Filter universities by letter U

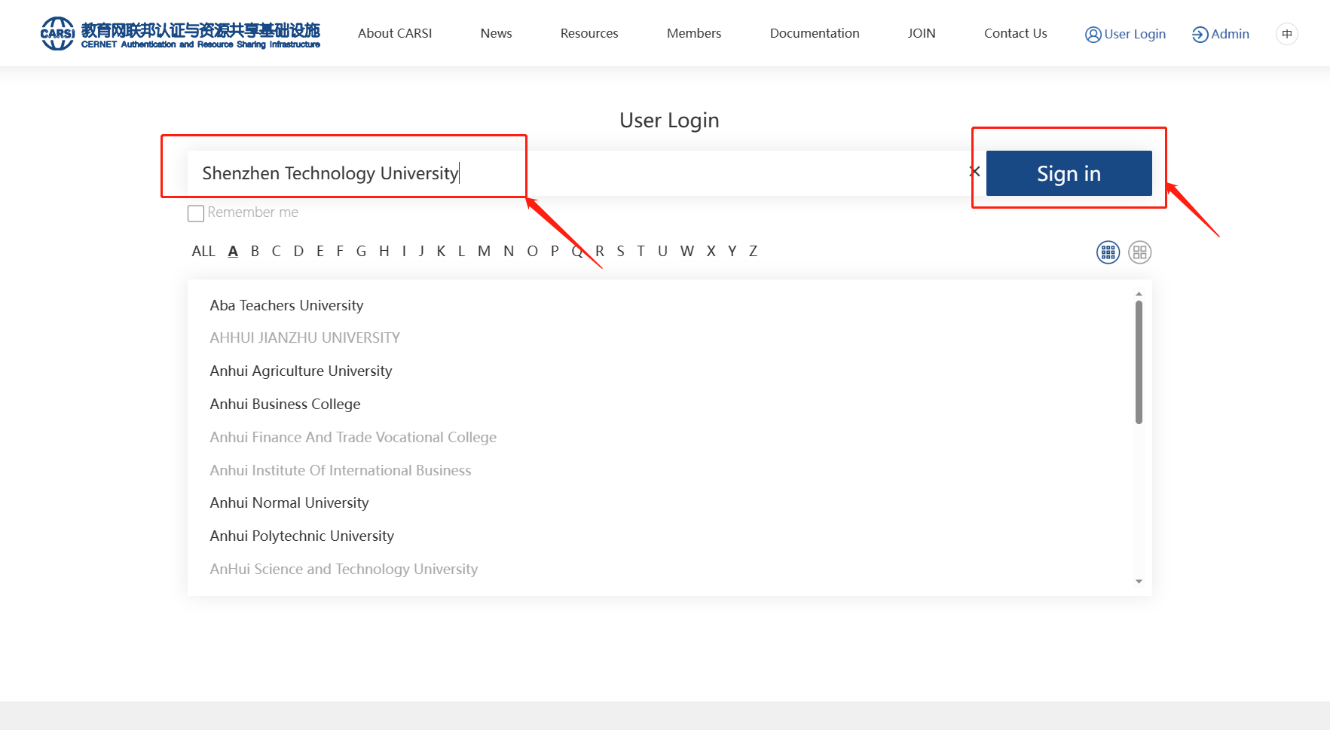[662, 251]
